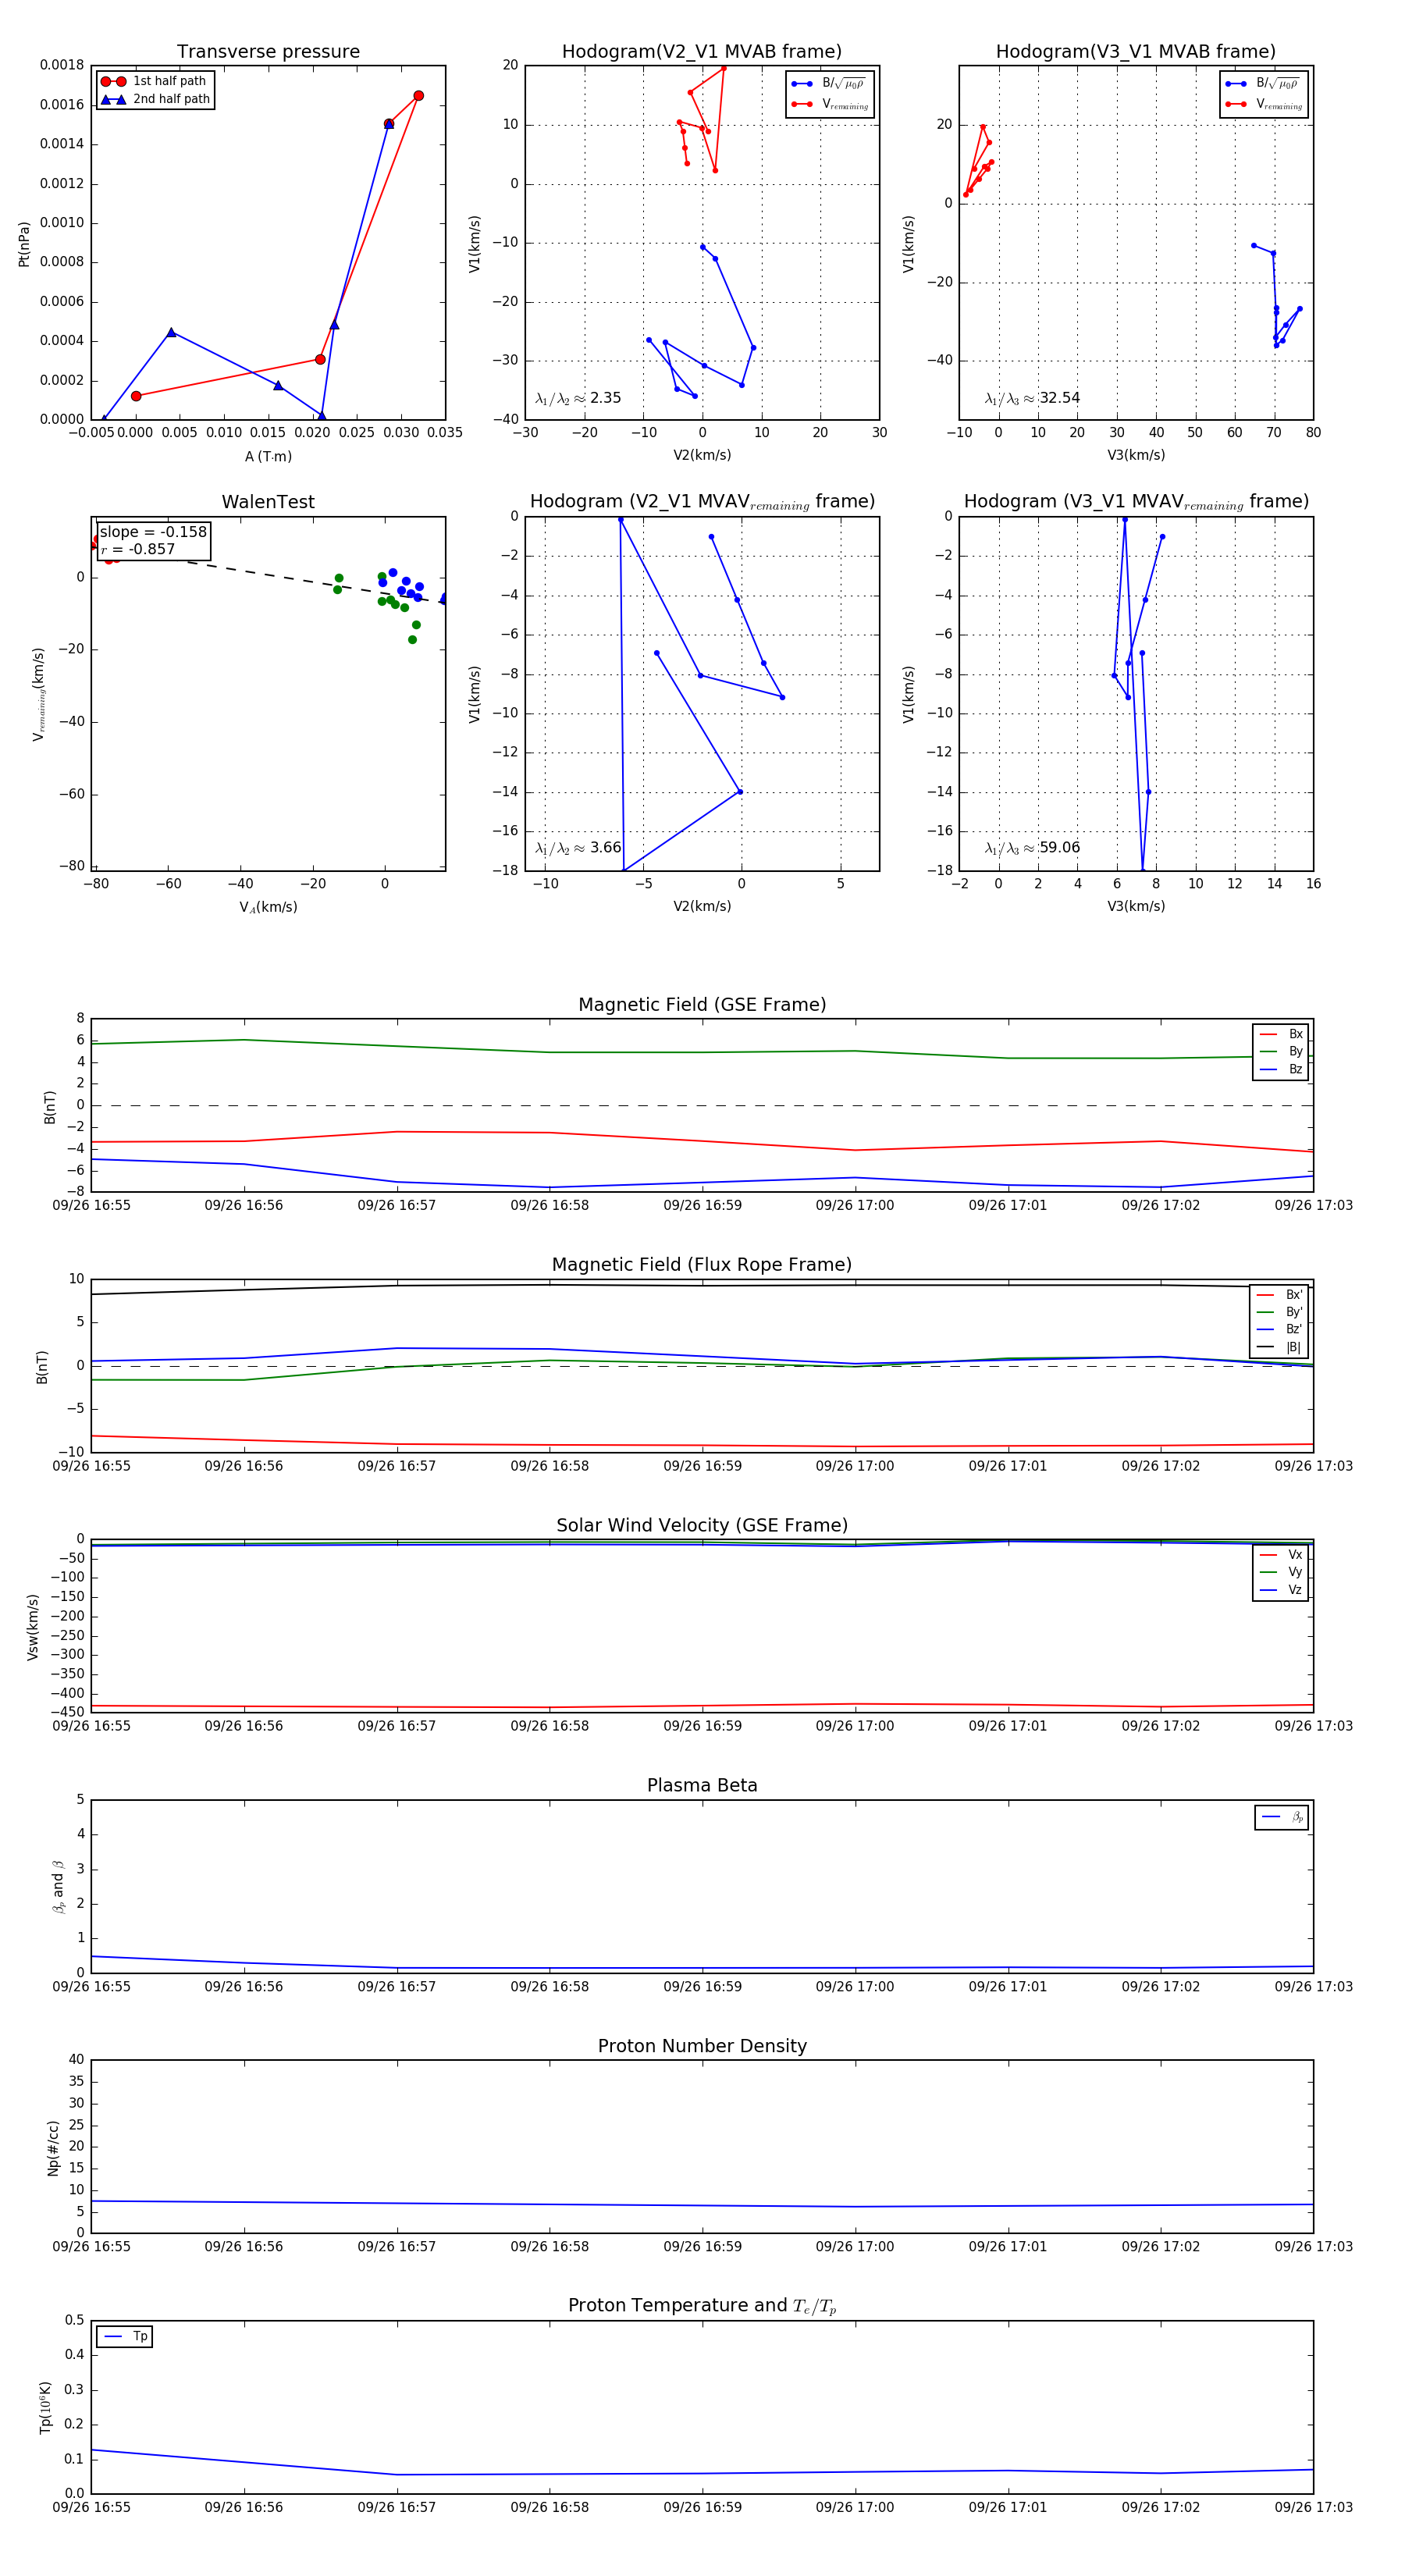Select the By legend entry
This screenshot has width=1405, height=2576.
[1281, 1051]
